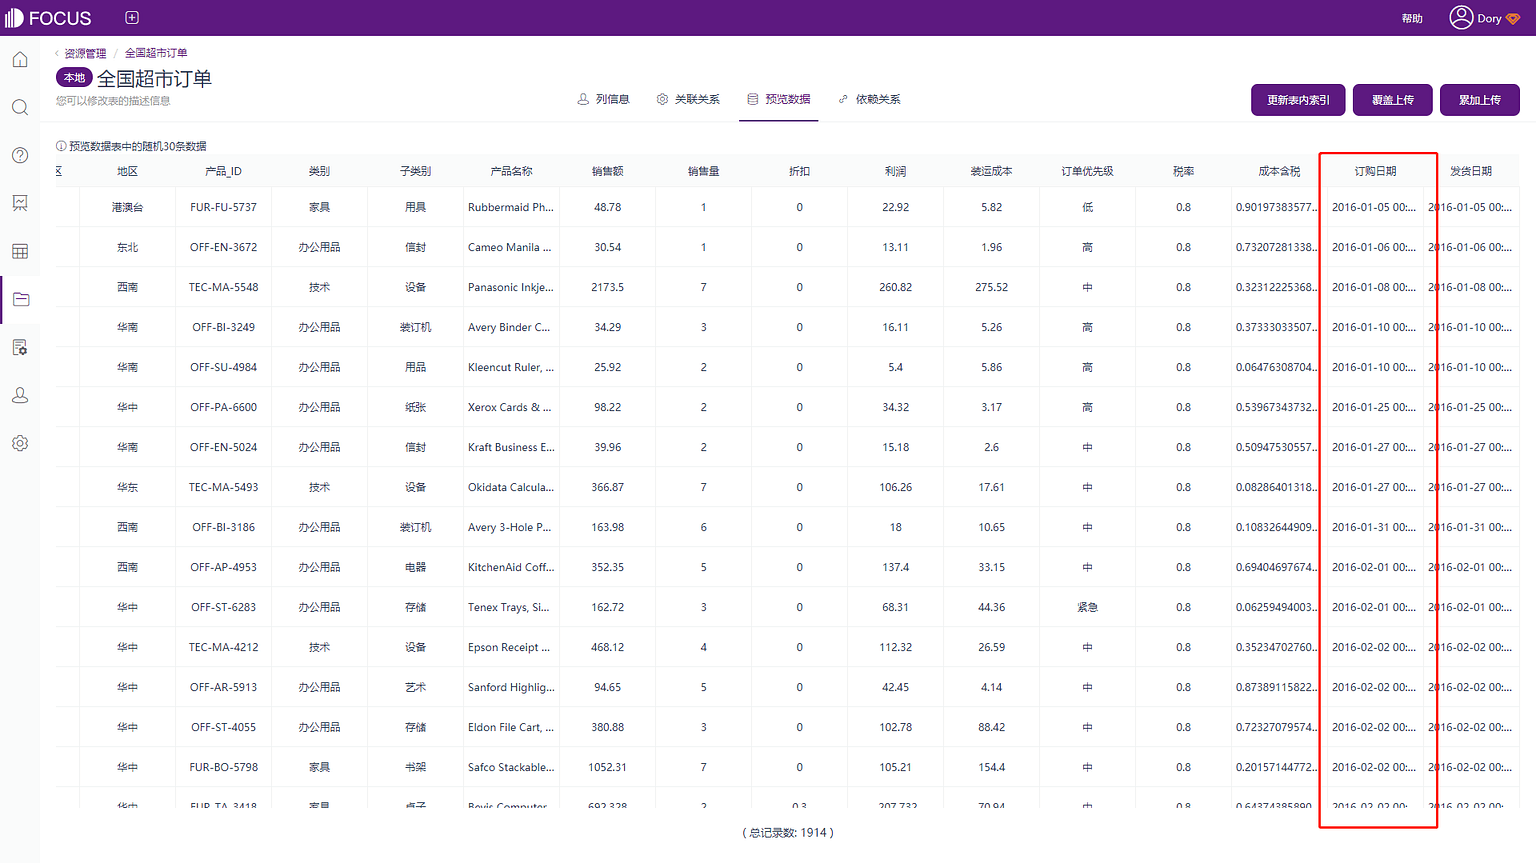Switch to the 关联关系 tab
Image resolution: width=1536 pixels, height=863 pixels.
[x=688, y=99]
